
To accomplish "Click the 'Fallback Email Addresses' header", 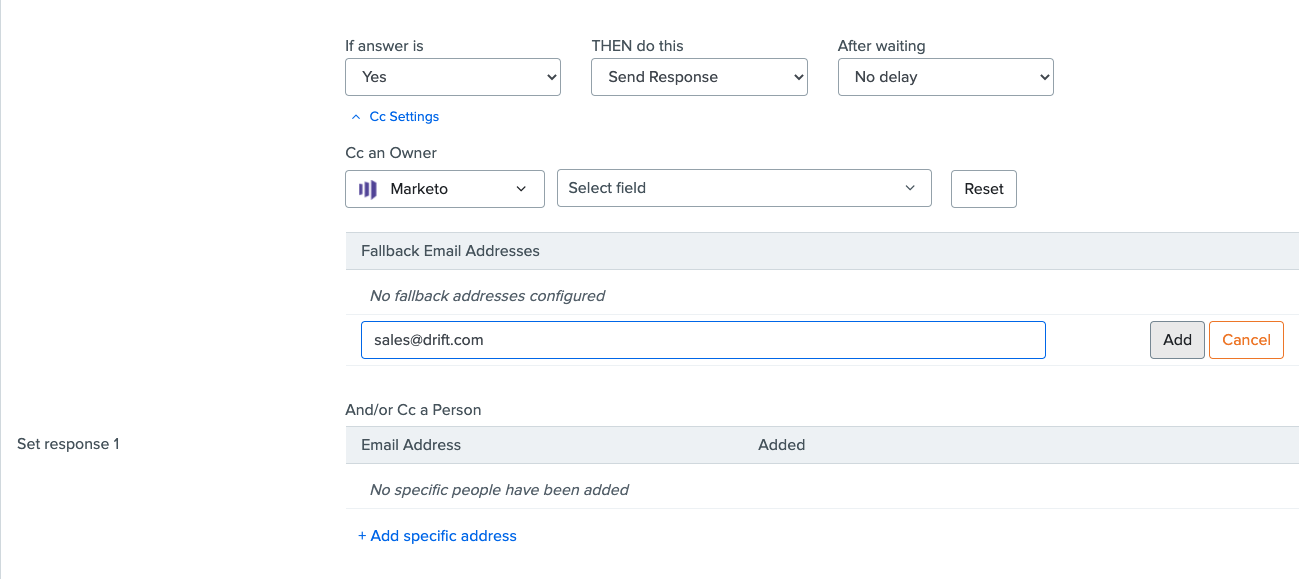I will click(450, 251).
